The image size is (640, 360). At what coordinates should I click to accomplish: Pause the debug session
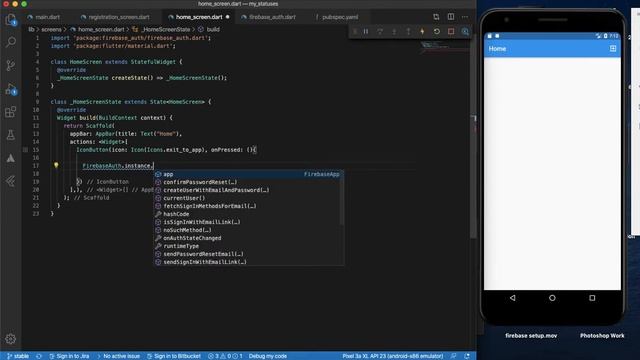[366, 31]
